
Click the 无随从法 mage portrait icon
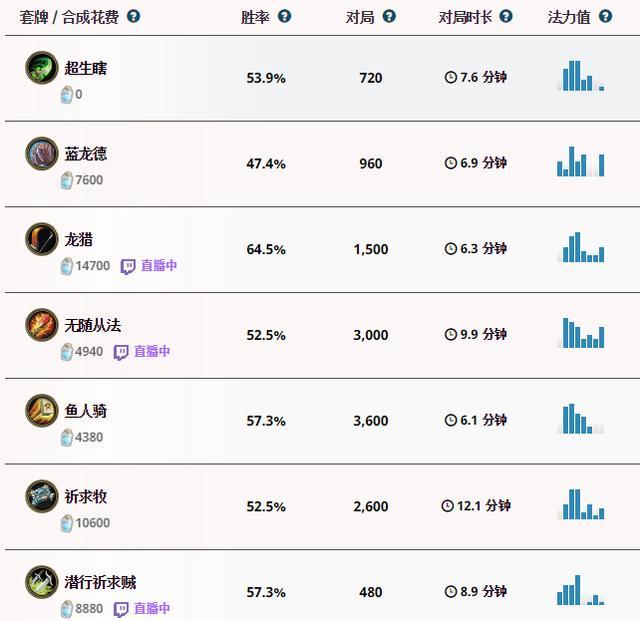pyautogui.click(x=42, y=325)
